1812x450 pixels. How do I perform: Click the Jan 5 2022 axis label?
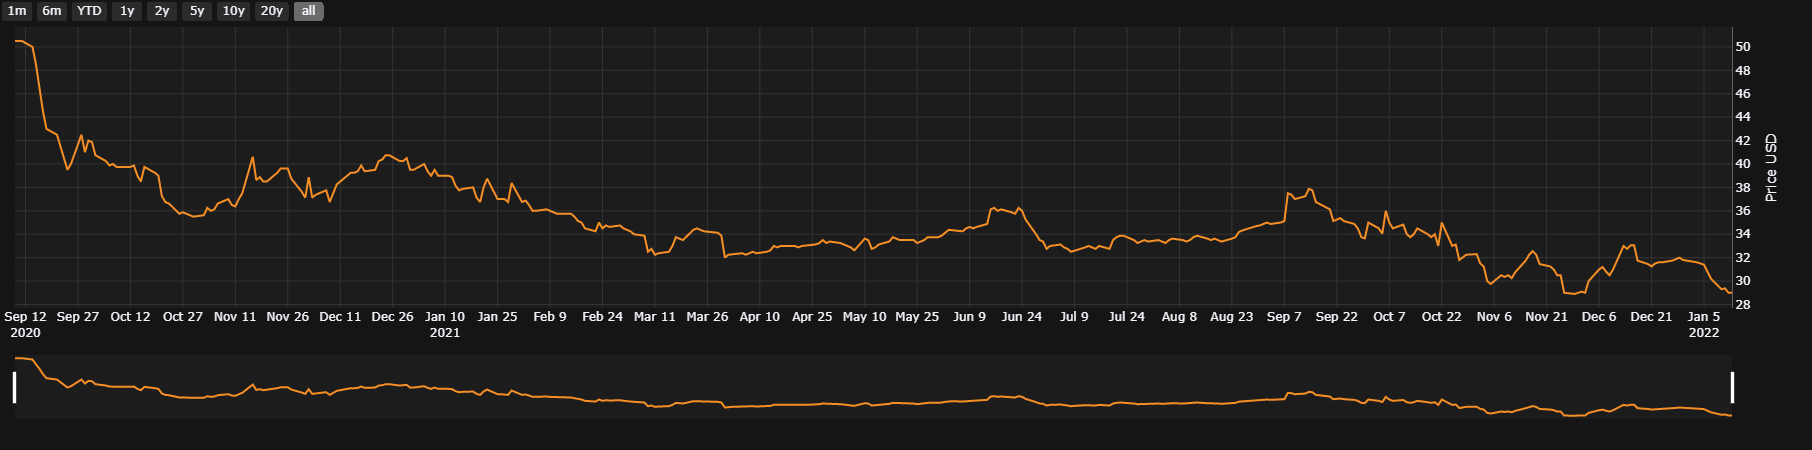click(1704, 324)
